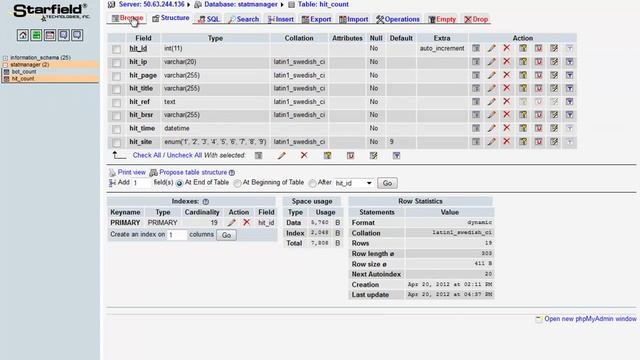Click the Add fields count input

[141, 183]
